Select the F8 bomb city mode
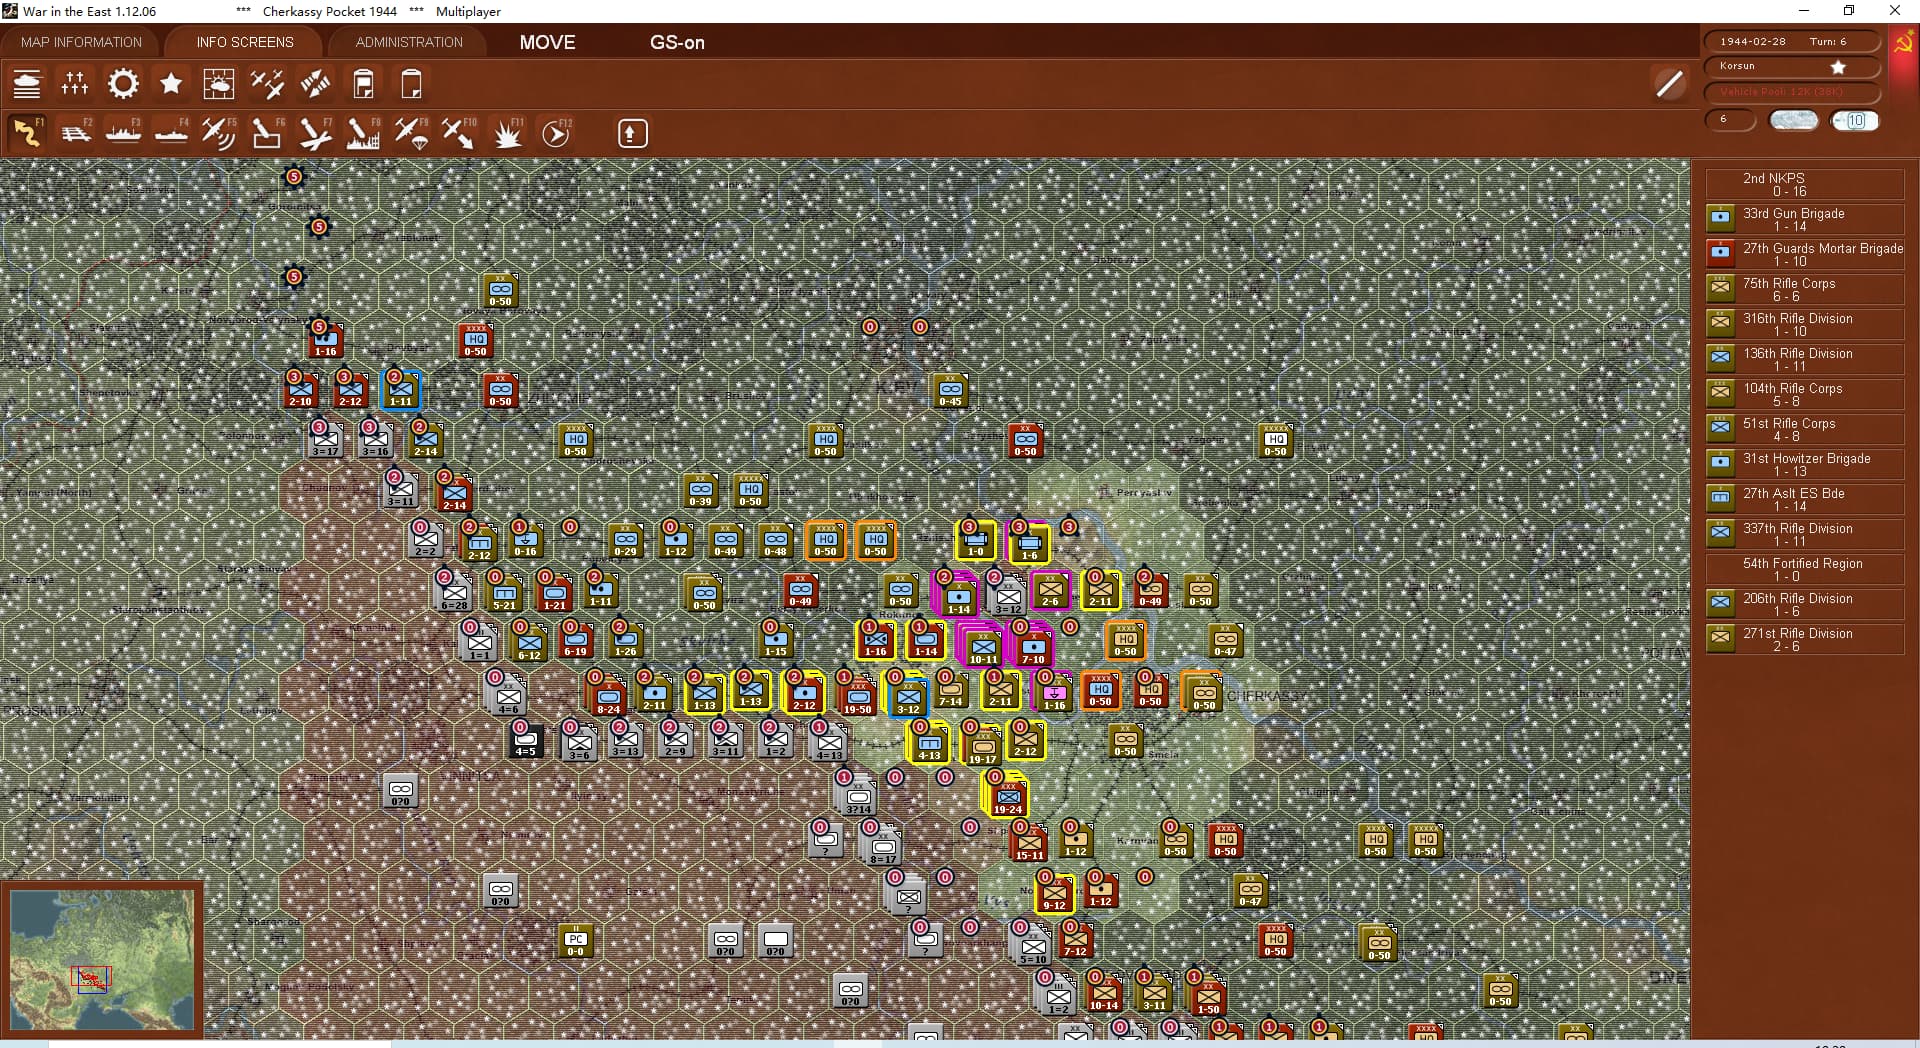1920x1048 pixels. 363,133
